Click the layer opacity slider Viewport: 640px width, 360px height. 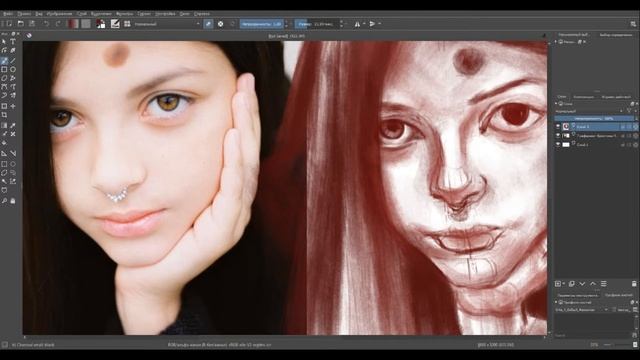pyautogui.click(x=594, y=118)
